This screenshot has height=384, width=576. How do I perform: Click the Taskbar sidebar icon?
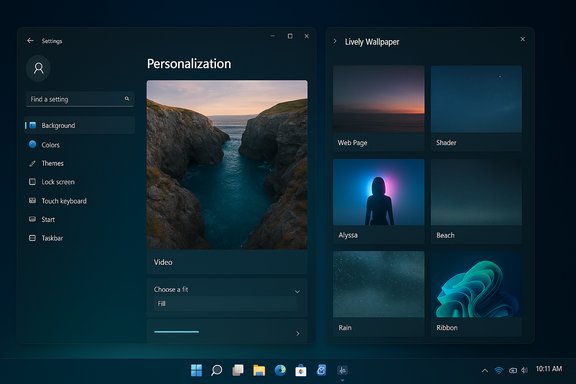click(32, 238)
